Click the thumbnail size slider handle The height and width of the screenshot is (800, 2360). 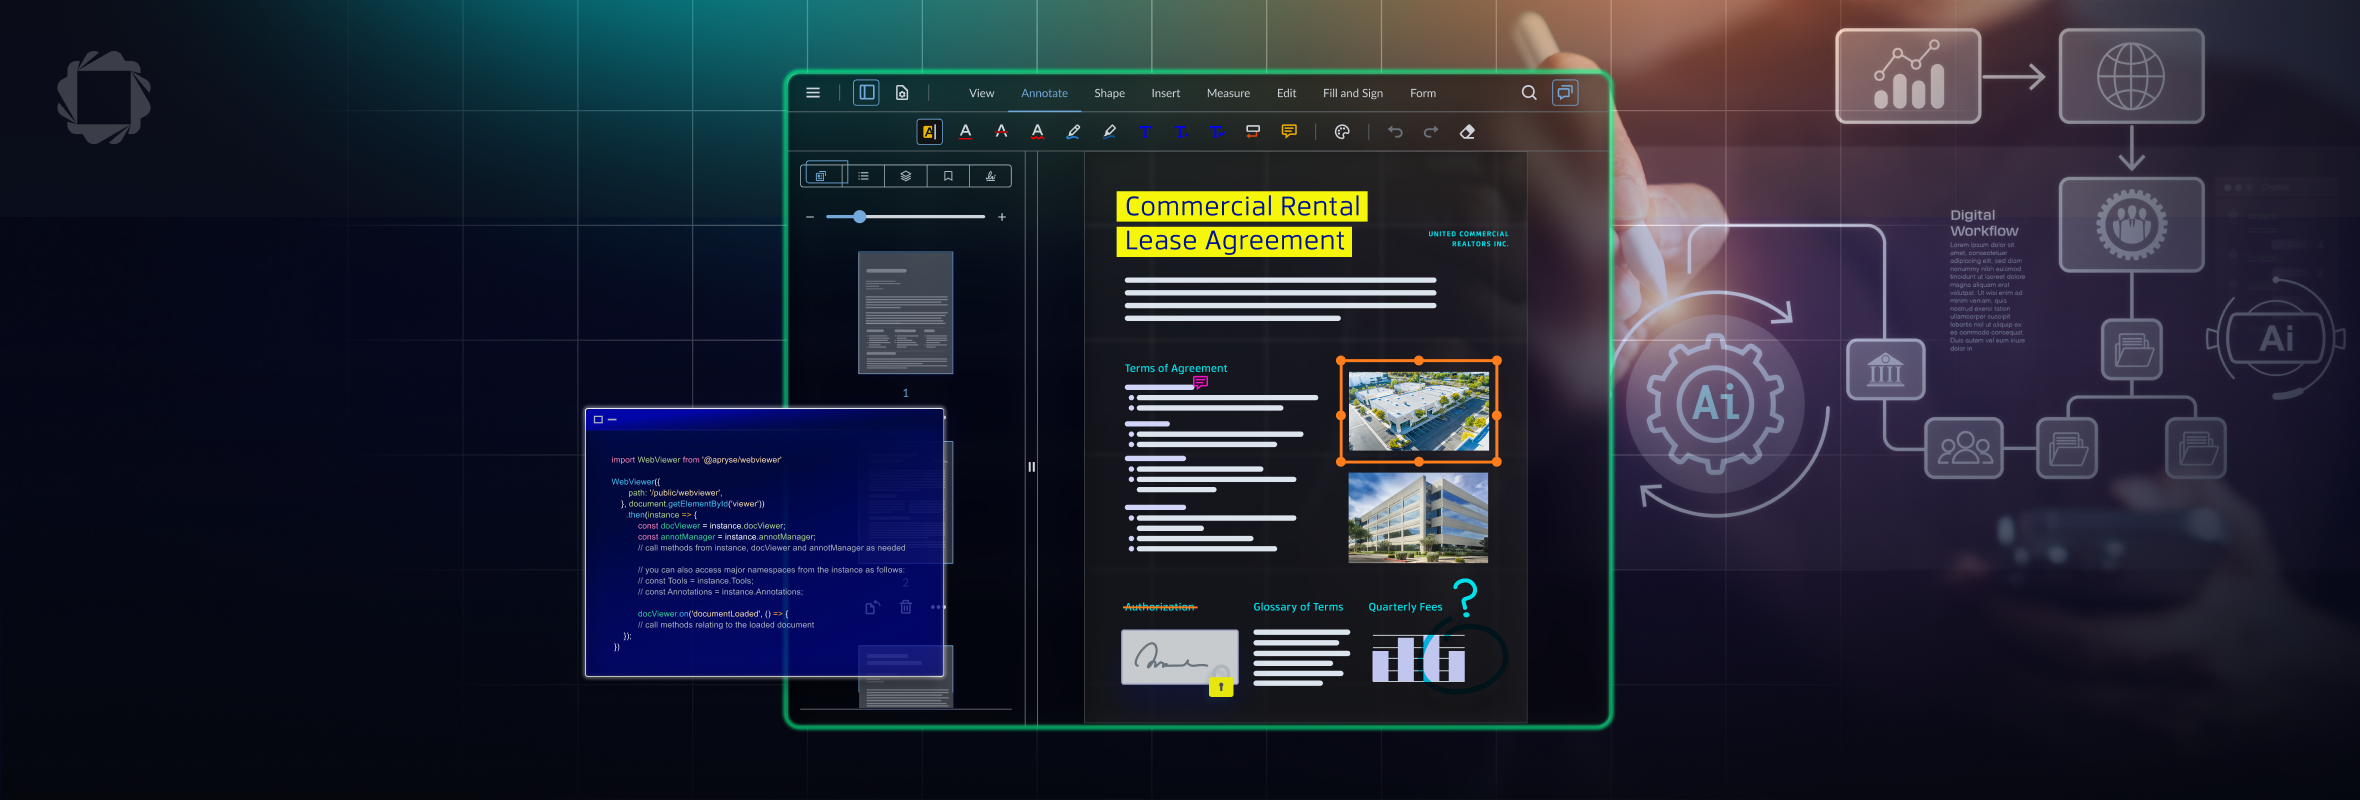coord(859,217)
